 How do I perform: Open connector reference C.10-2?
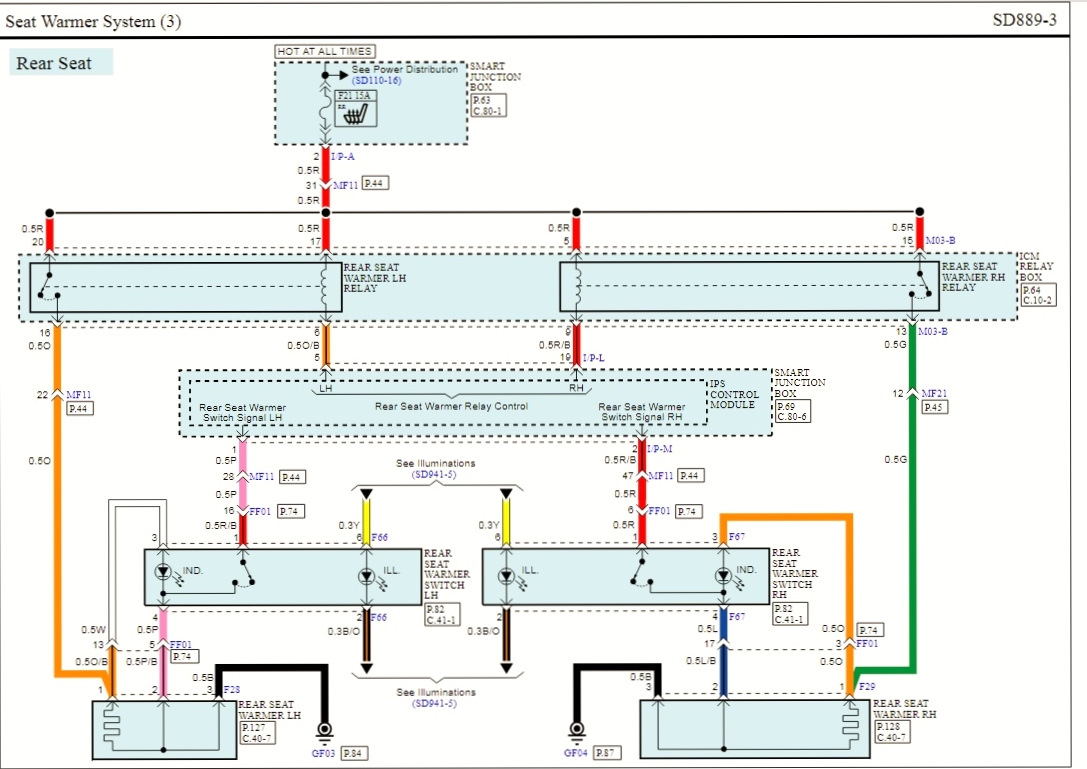[x=1038, y=300]
